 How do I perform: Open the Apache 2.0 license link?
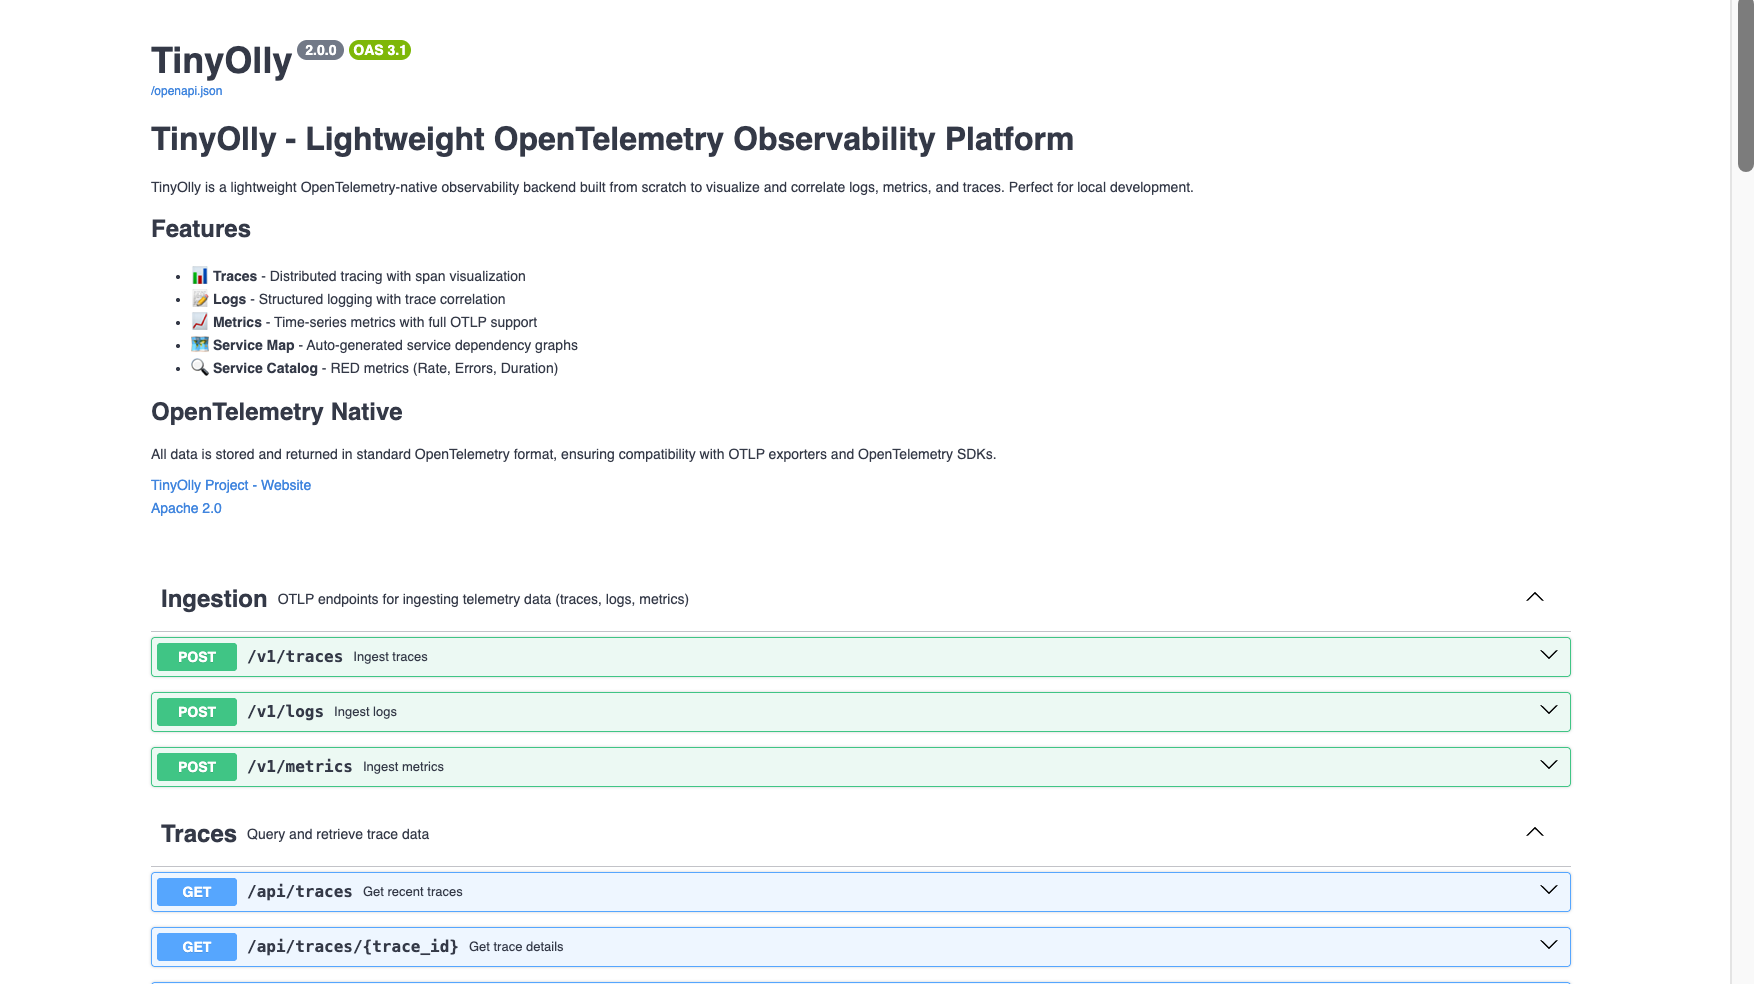click(x=186, y=508)
